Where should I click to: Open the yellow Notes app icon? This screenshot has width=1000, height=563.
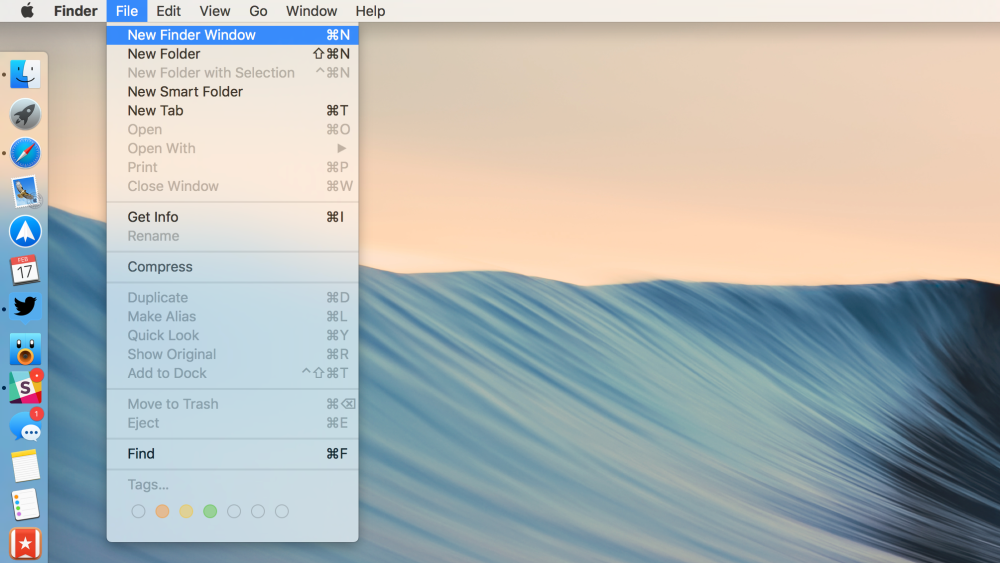click(x=25, y=466)
